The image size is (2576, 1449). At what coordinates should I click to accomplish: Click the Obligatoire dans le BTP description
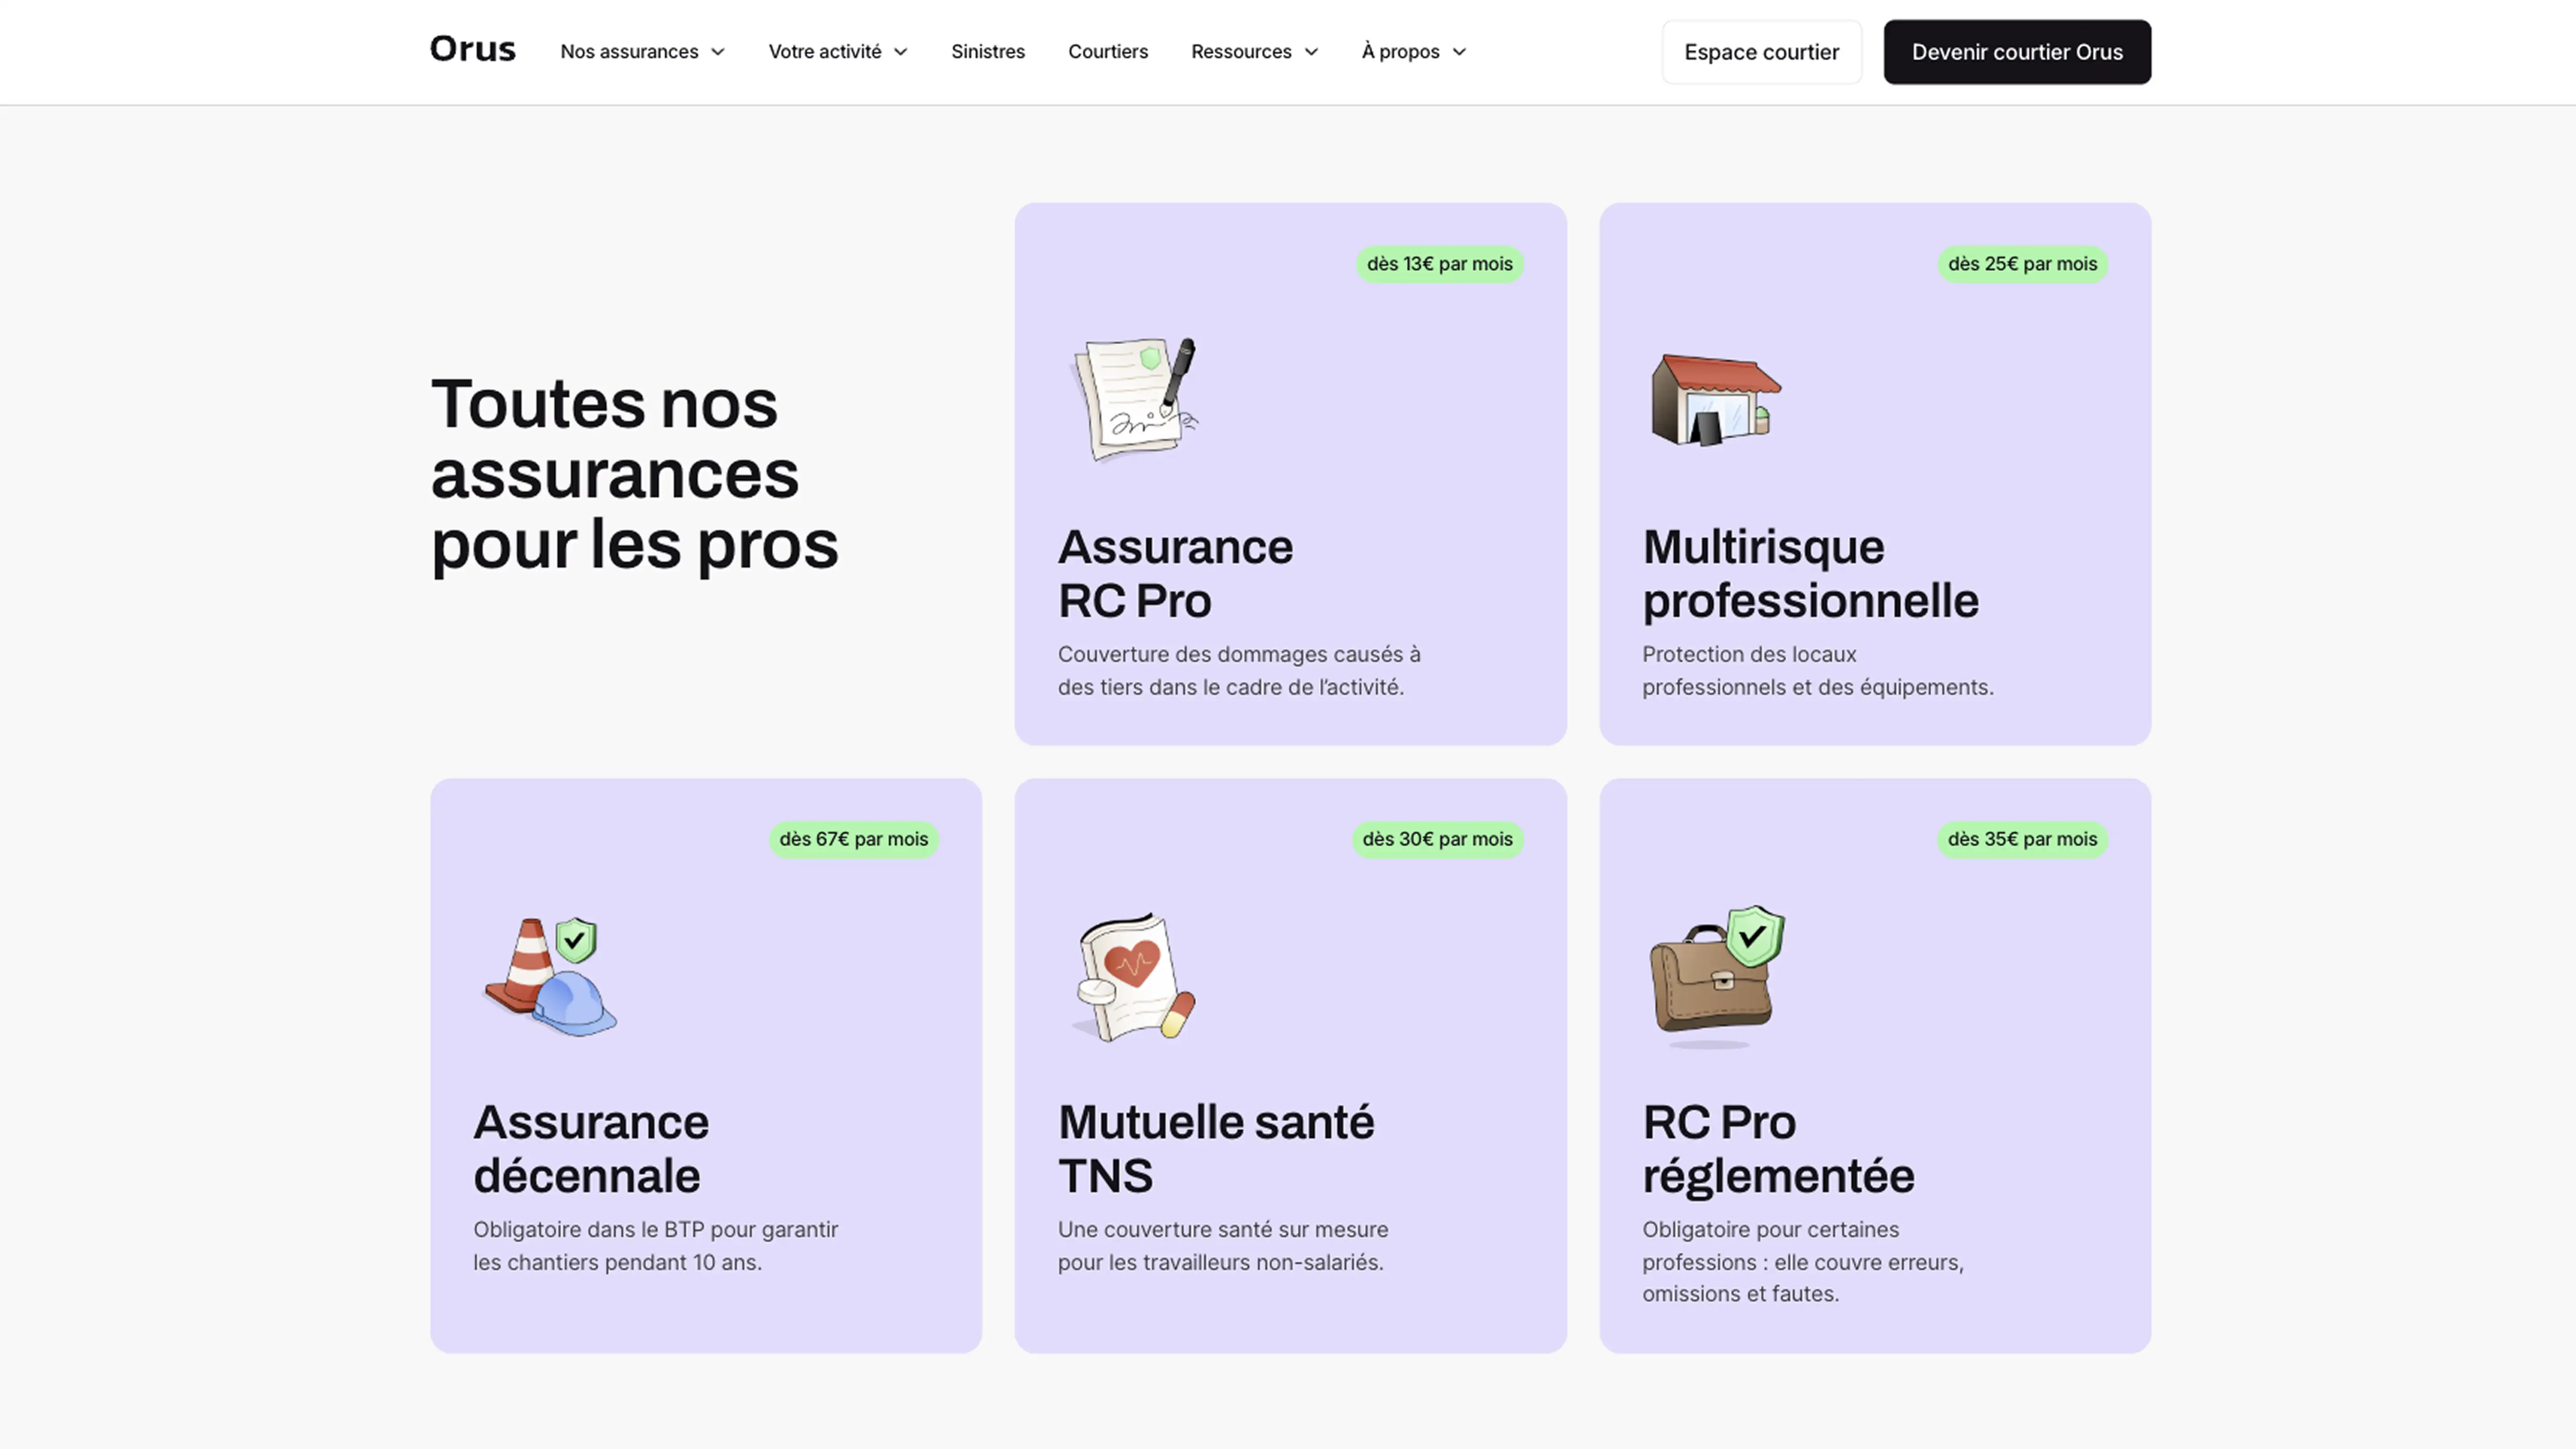tap(655, 1245)
